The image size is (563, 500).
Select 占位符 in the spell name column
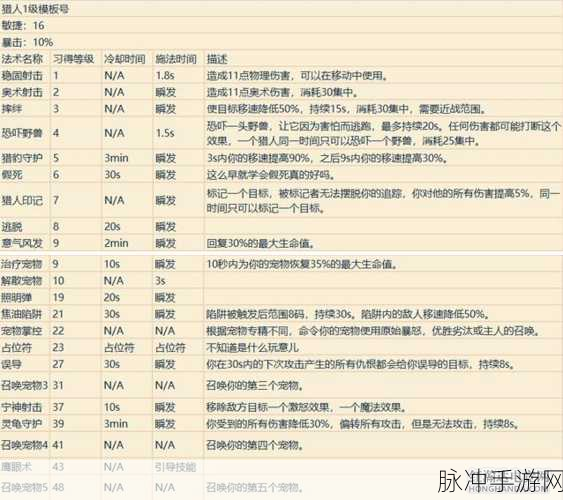(x=17, y=347)
